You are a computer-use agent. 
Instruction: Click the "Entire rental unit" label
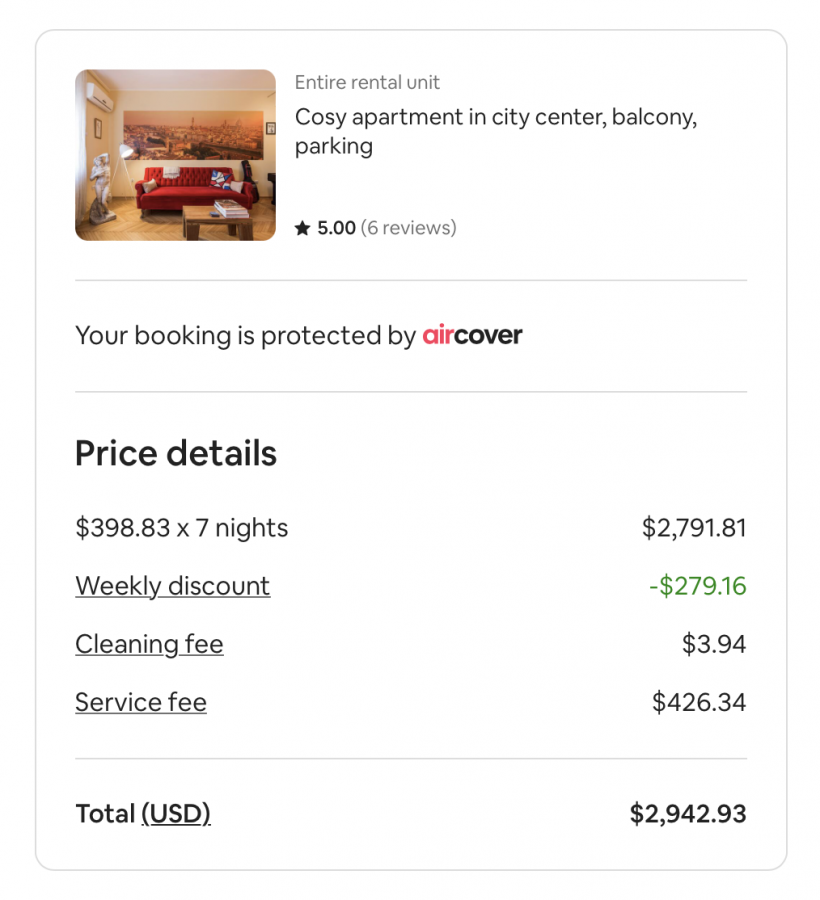(367, 83)
